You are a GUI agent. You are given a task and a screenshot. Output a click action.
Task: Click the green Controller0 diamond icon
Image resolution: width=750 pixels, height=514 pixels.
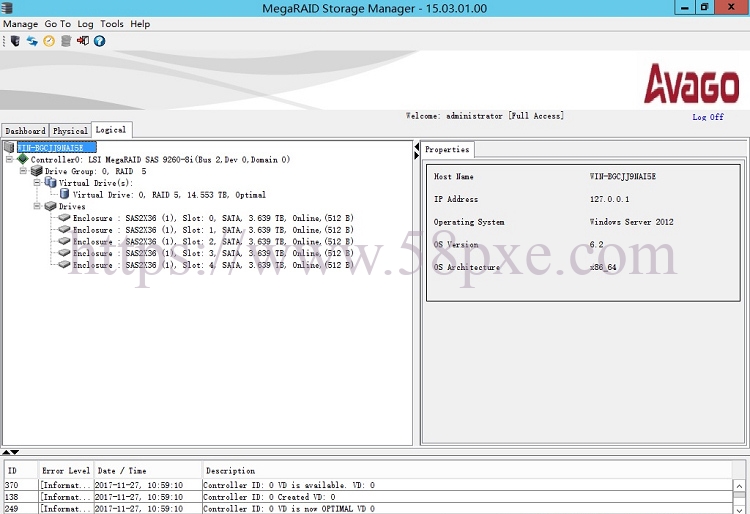pos(22,159)
